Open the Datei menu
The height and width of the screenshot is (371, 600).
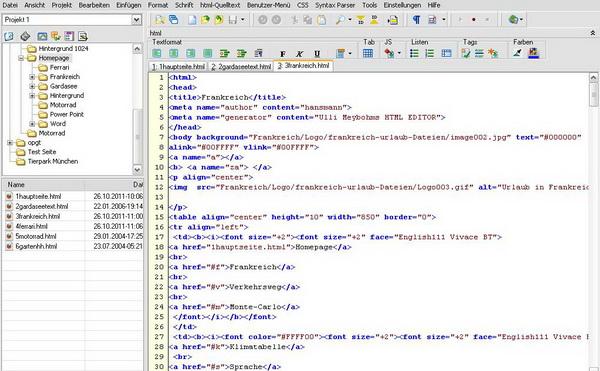pyautogui.click(x=10, y=5)
